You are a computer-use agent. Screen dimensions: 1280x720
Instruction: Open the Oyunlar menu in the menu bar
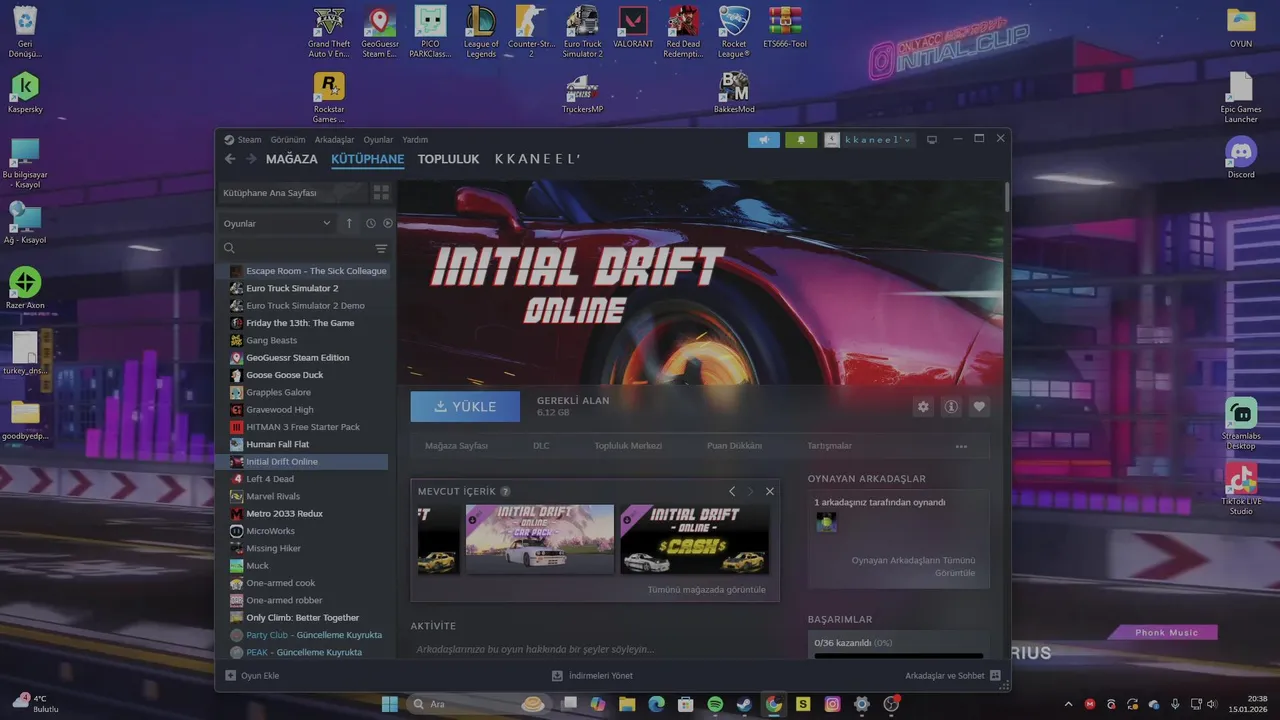378,140
